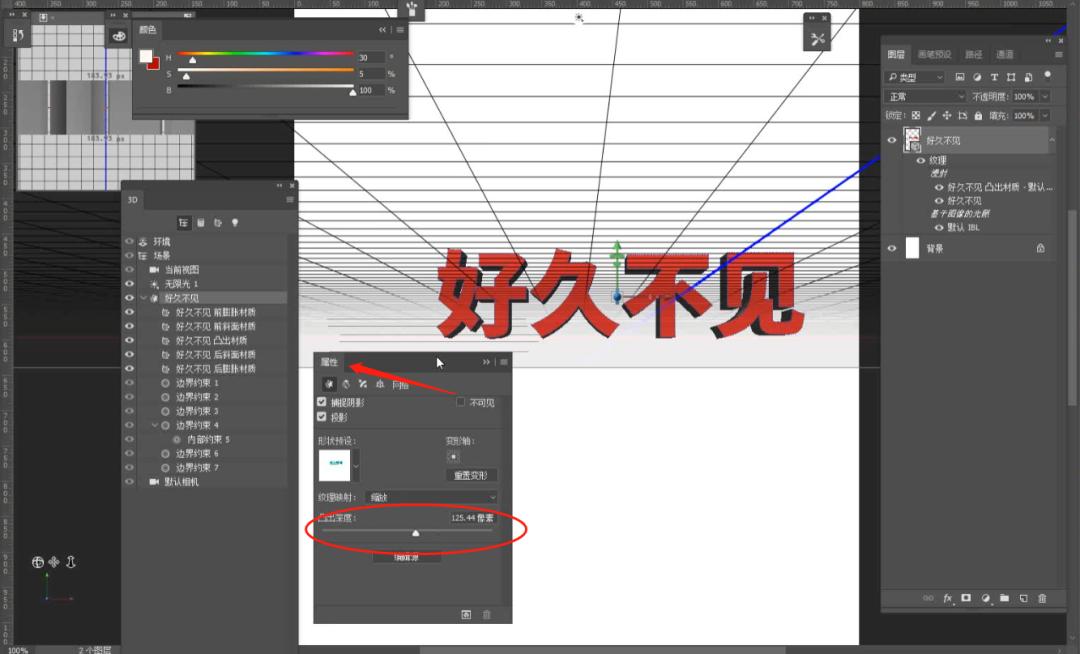
Task: Filter 3D panel by meshes
Action: click(x=201, y=223)
